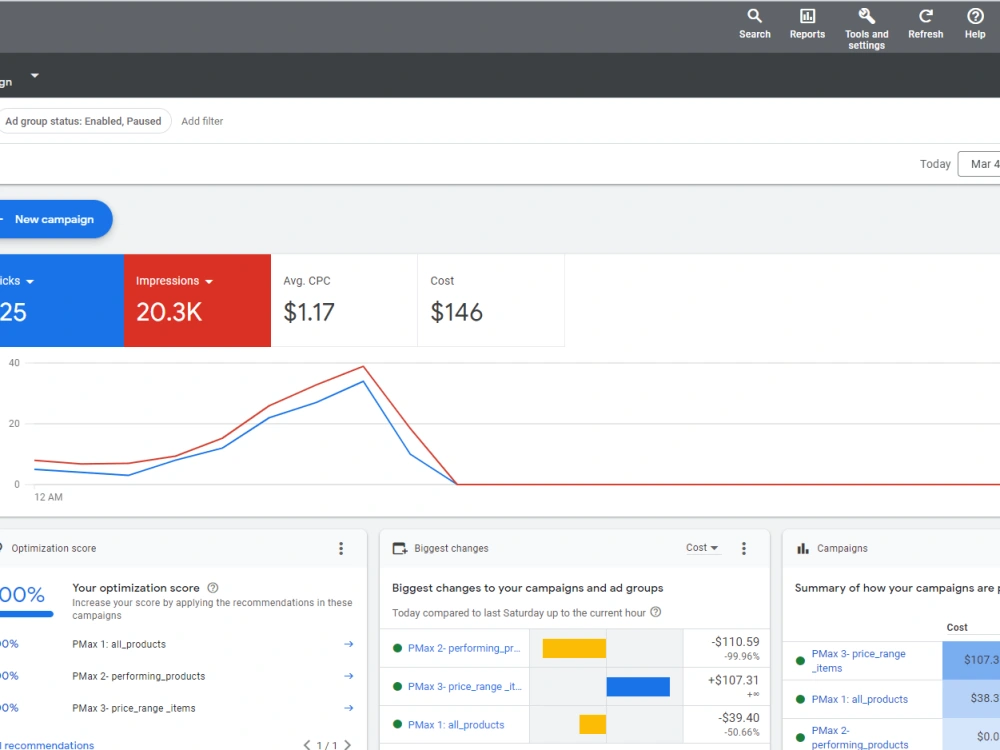The height and width of the screenshot is (750, 1000).
Task: Open the Mar 4 date range picker
Action: click(x=979, y=164)
